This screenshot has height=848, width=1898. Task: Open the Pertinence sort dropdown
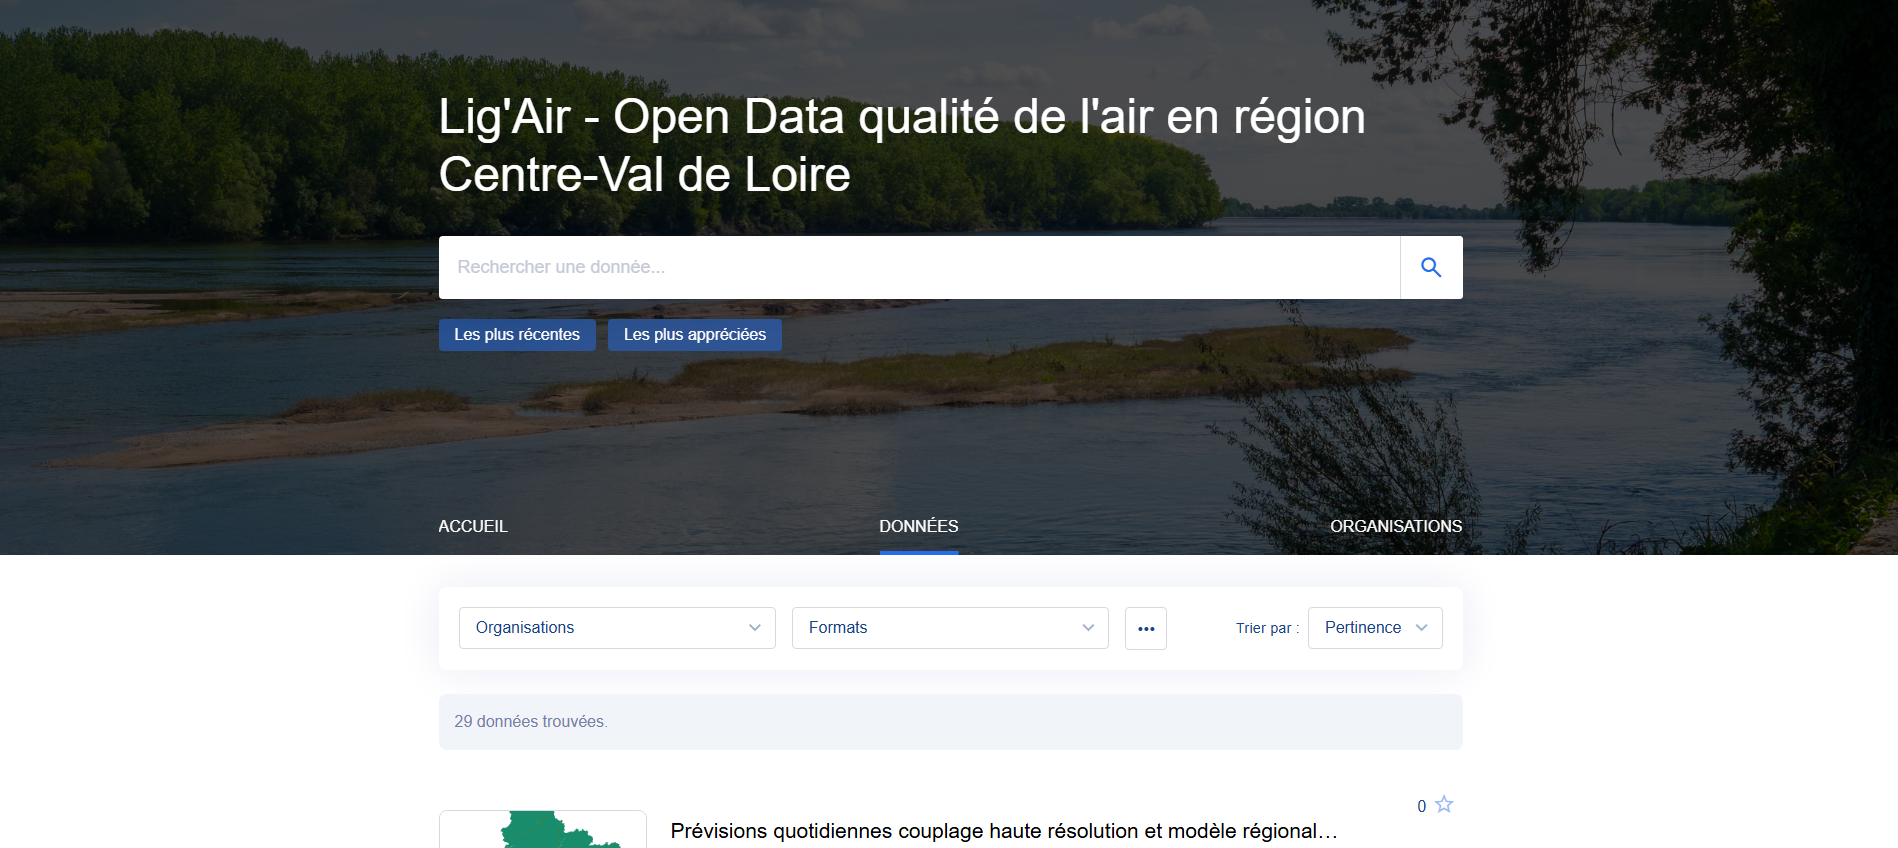click(1374, 628)
